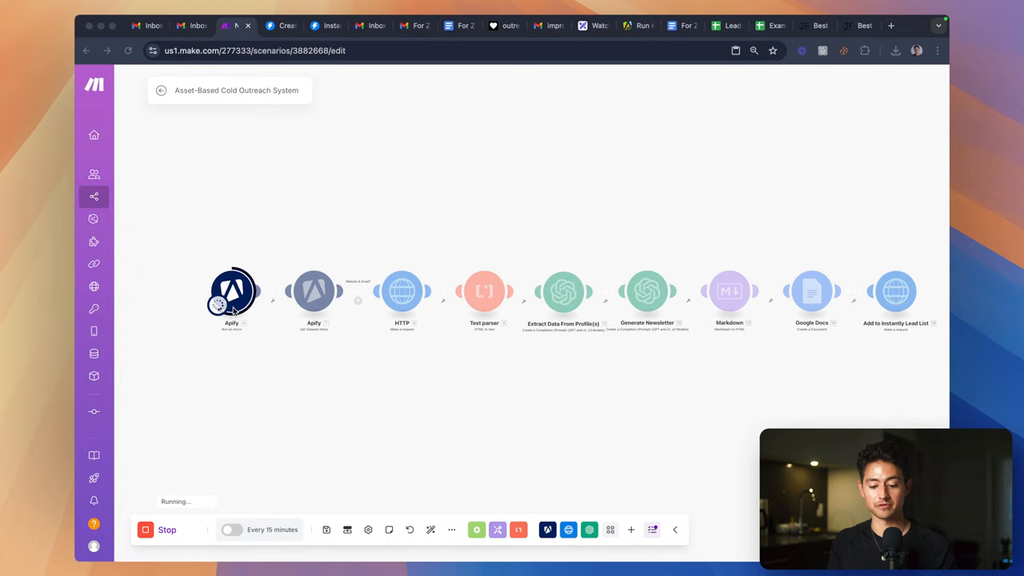
Task: Select the HTTP Make a request module
Action: pos(402,291)
